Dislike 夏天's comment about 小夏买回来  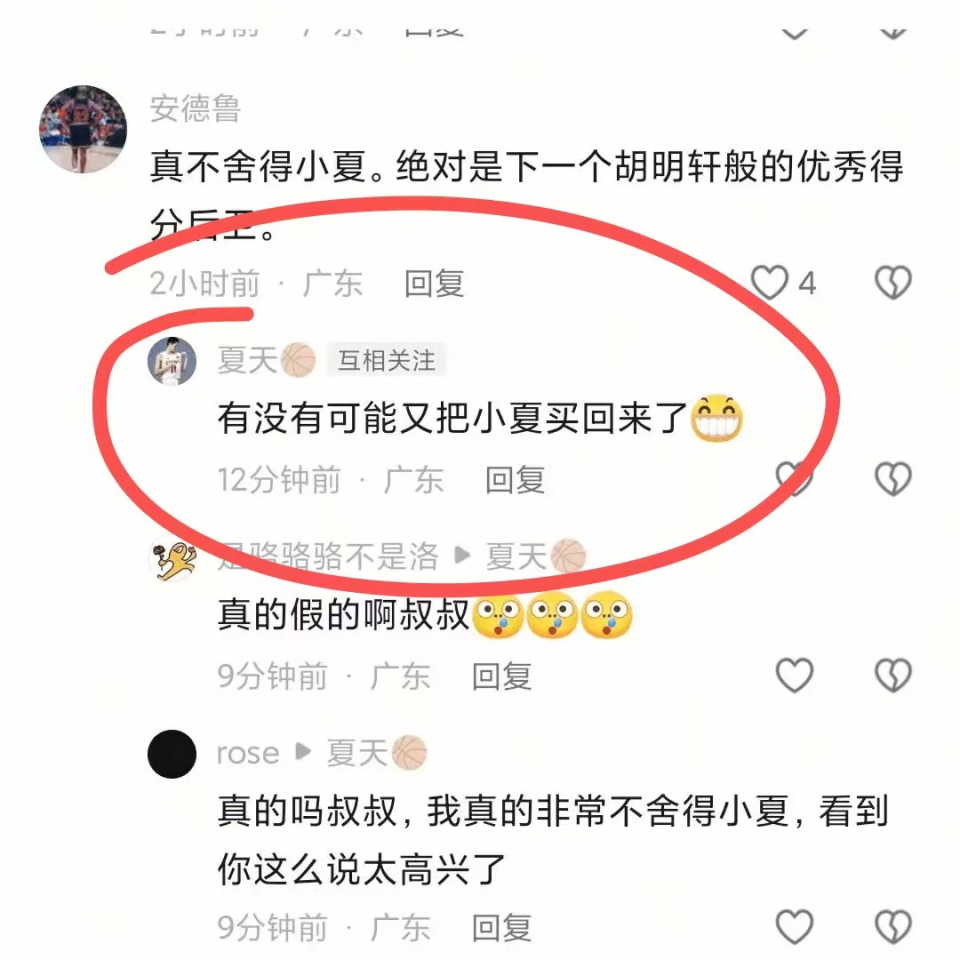click(893, 478)
